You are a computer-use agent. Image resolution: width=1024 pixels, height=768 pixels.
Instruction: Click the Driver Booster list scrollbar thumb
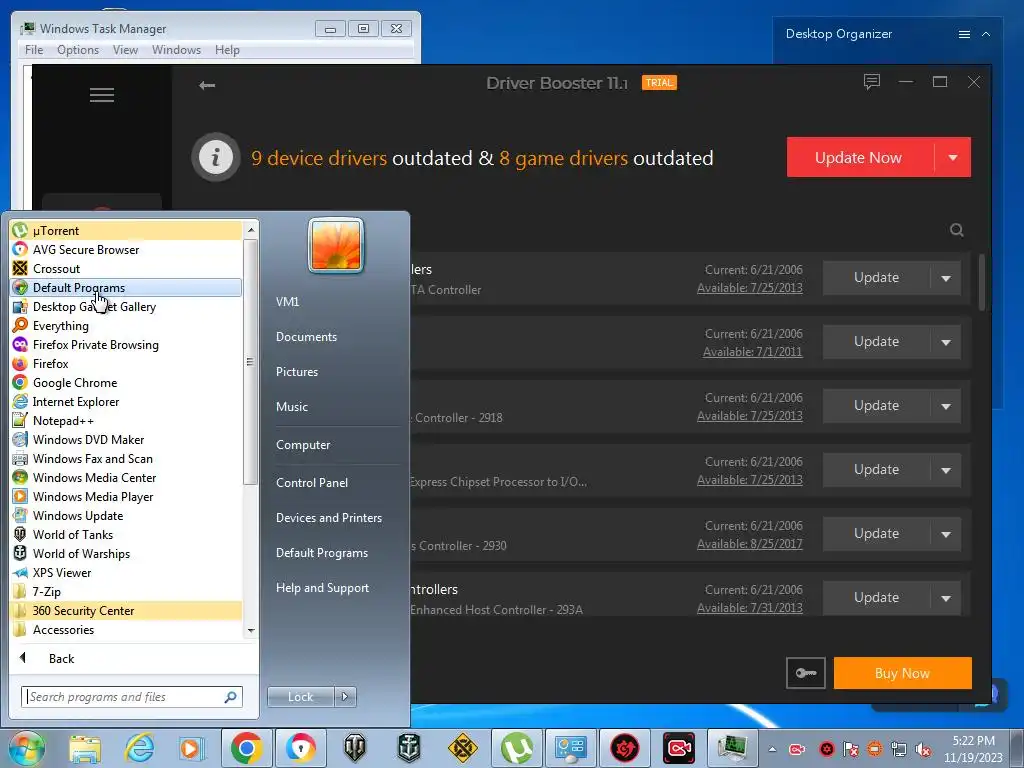click(x=982, y=282)
